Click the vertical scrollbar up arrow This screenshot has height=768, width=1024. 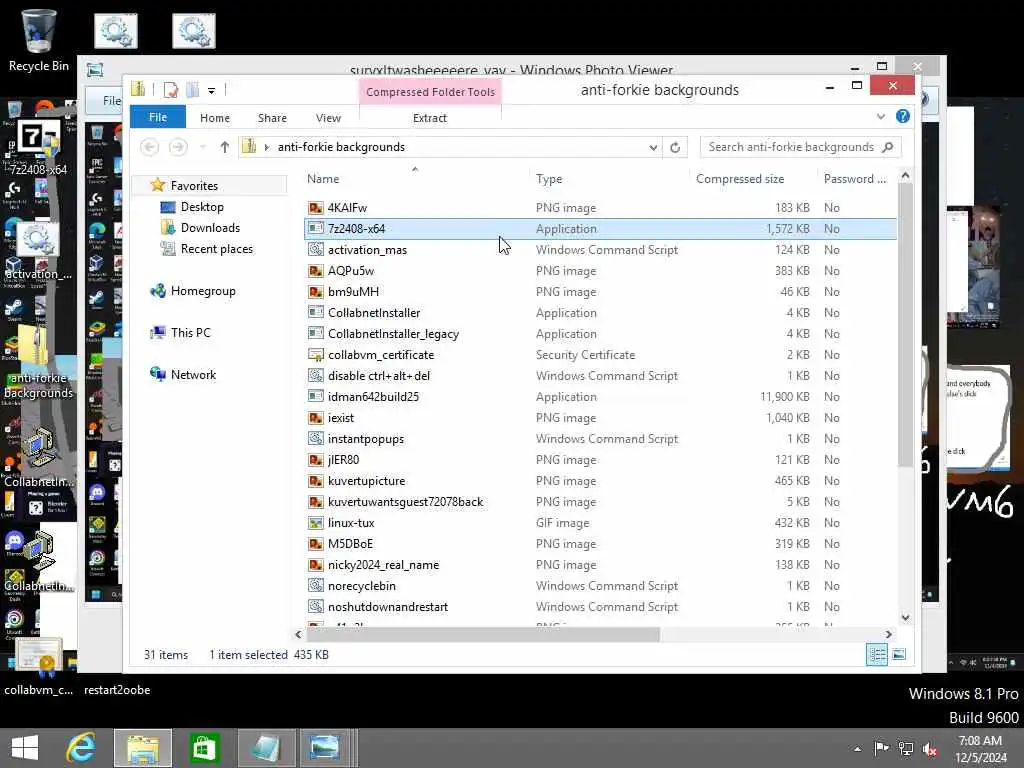coord(905,175)
